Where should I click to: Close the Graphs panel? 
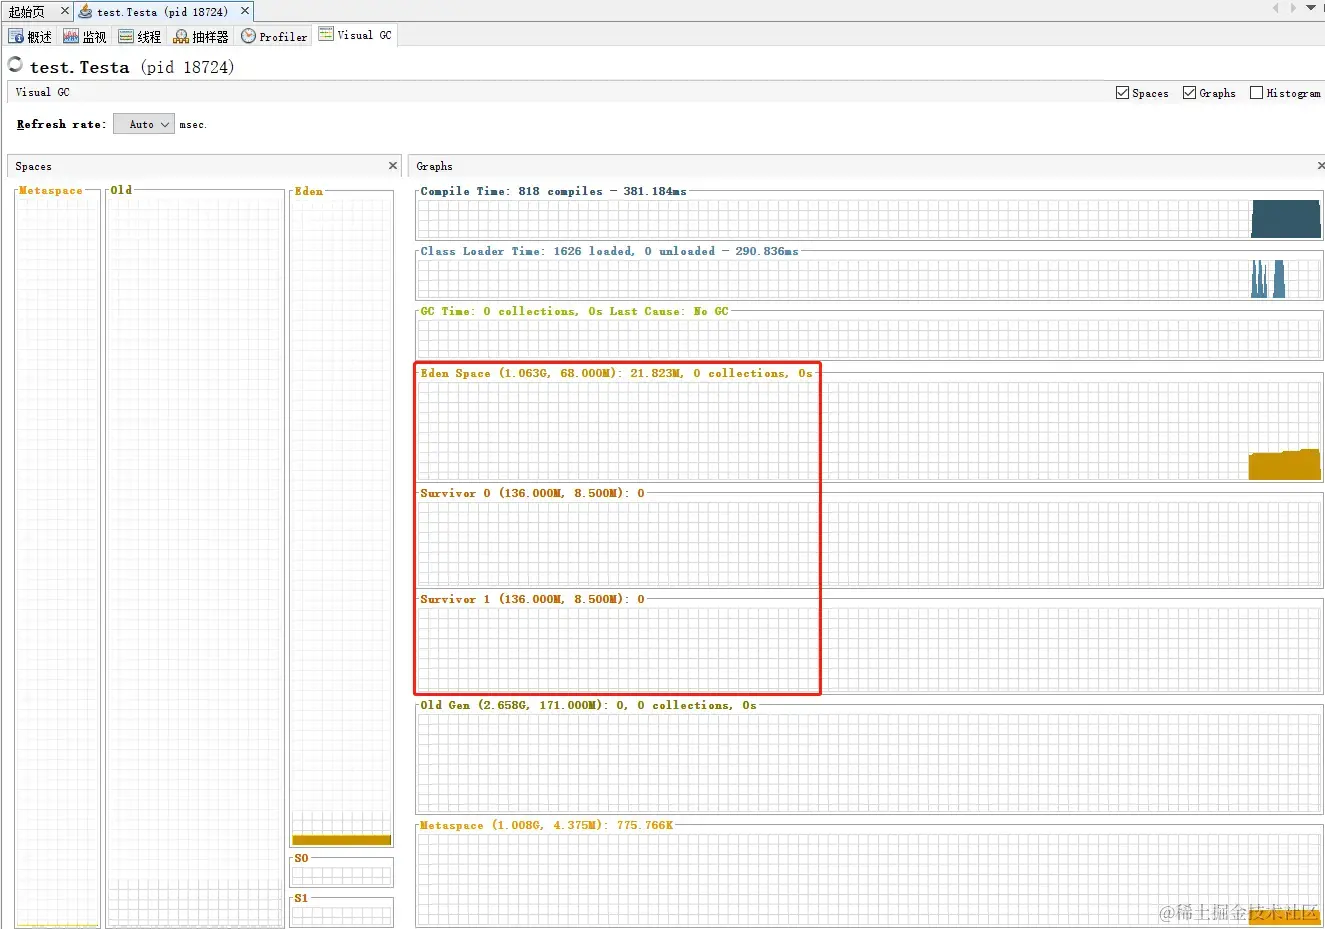[1321, 166]
